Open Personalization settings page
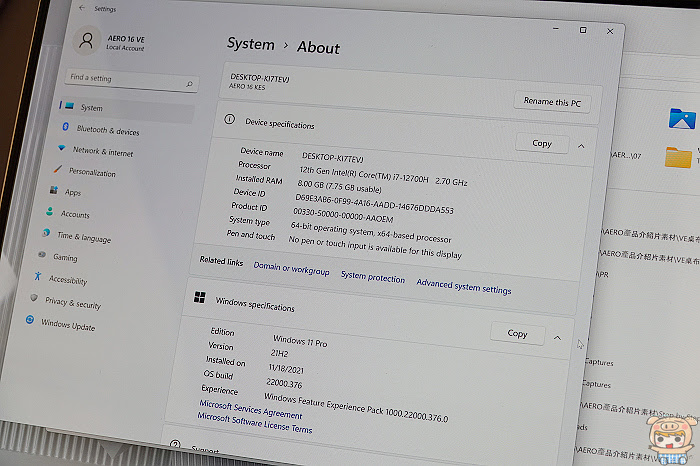Image resolution: width=700 pixels, height=466 pixels. [92, 172]
